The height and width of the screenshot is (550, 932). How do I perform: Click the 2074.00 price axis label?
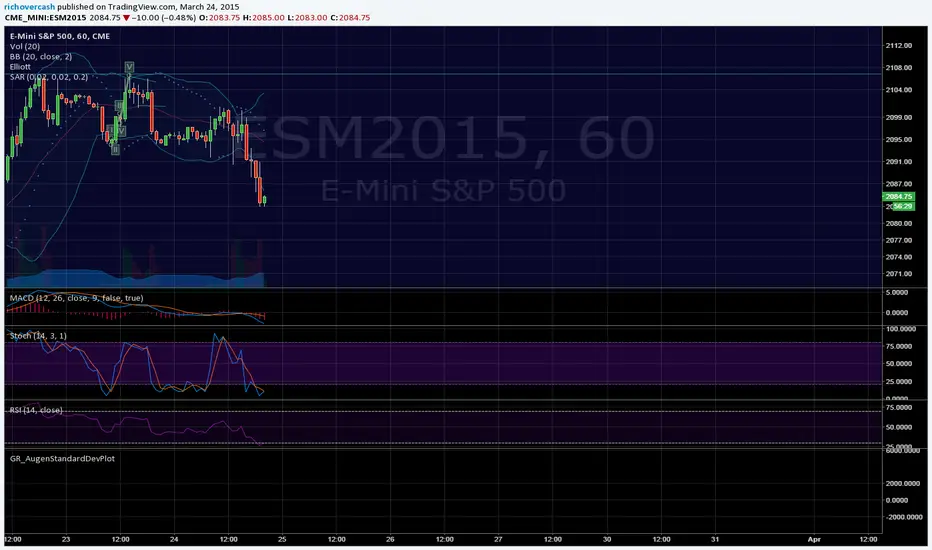898,257
